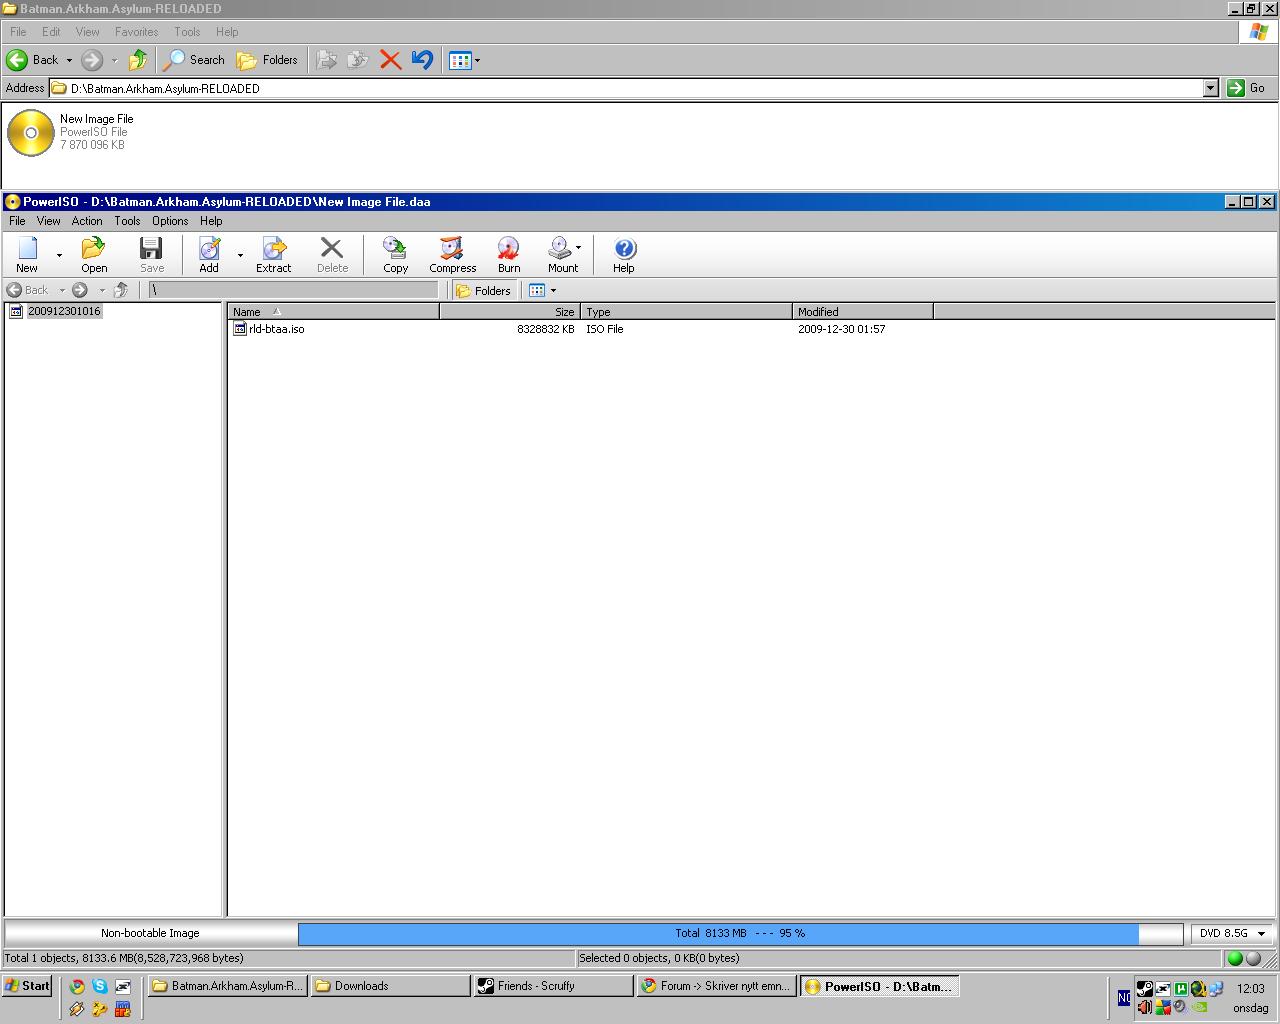Toggle Folders pane in PowerISO
This screenshot has height=1024, width=1280.
pyautogui.click(x=483, y=290)
